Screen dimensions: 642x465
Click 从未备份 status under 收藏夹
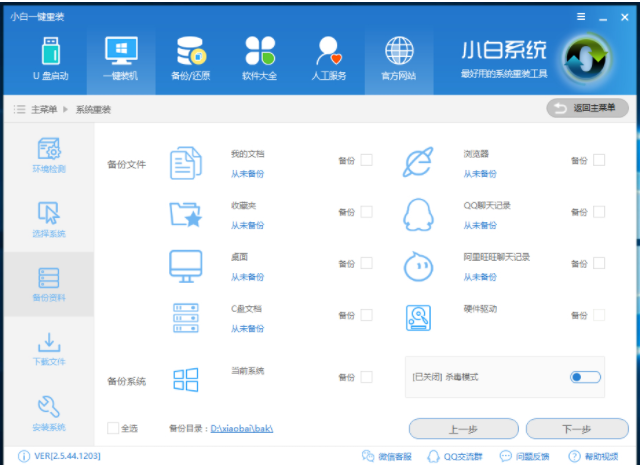coord(247,225)
